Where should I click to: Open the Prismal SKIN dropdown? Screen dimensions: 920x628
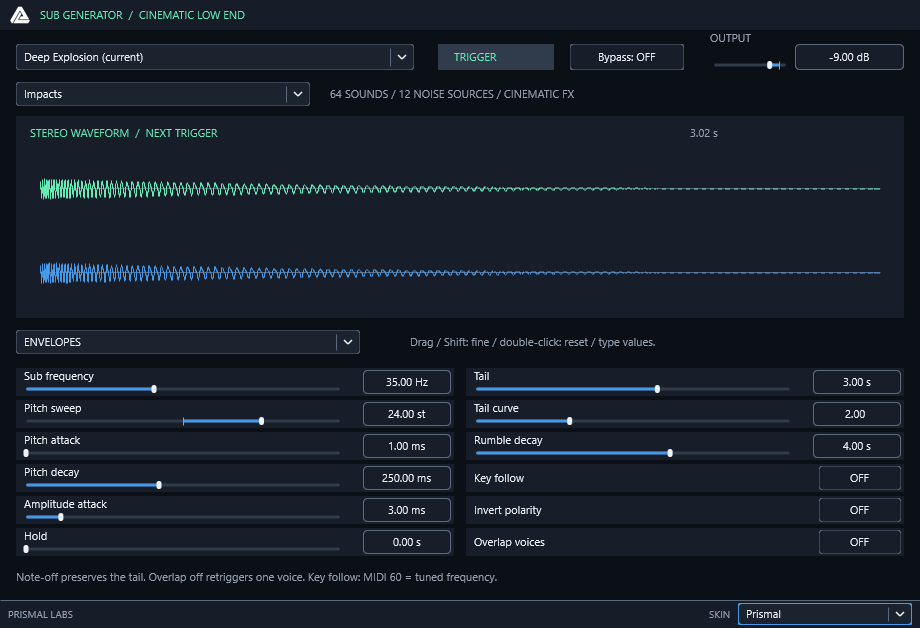click(824, 614)
